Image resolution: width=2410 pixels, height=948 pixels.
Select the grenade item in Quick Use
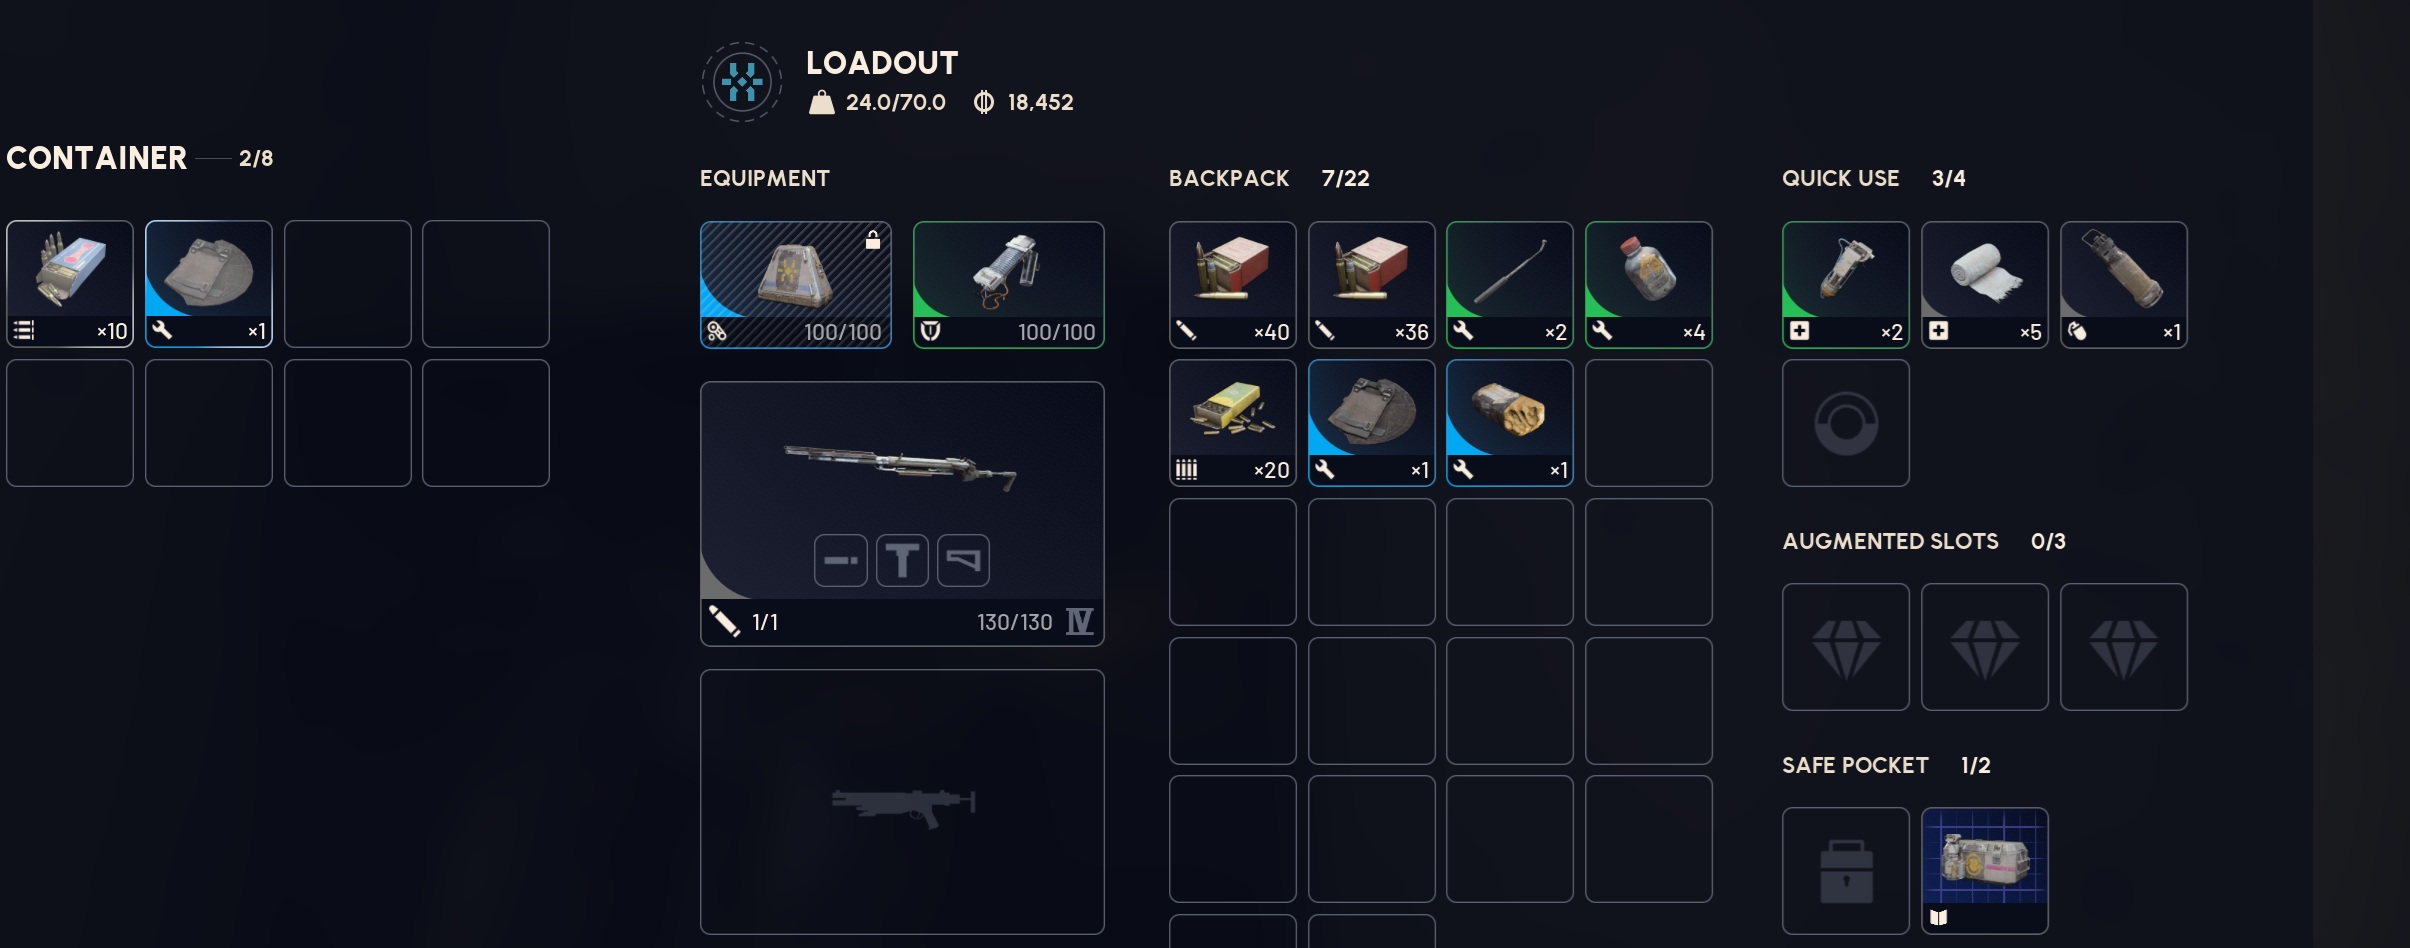[2123, 285]
